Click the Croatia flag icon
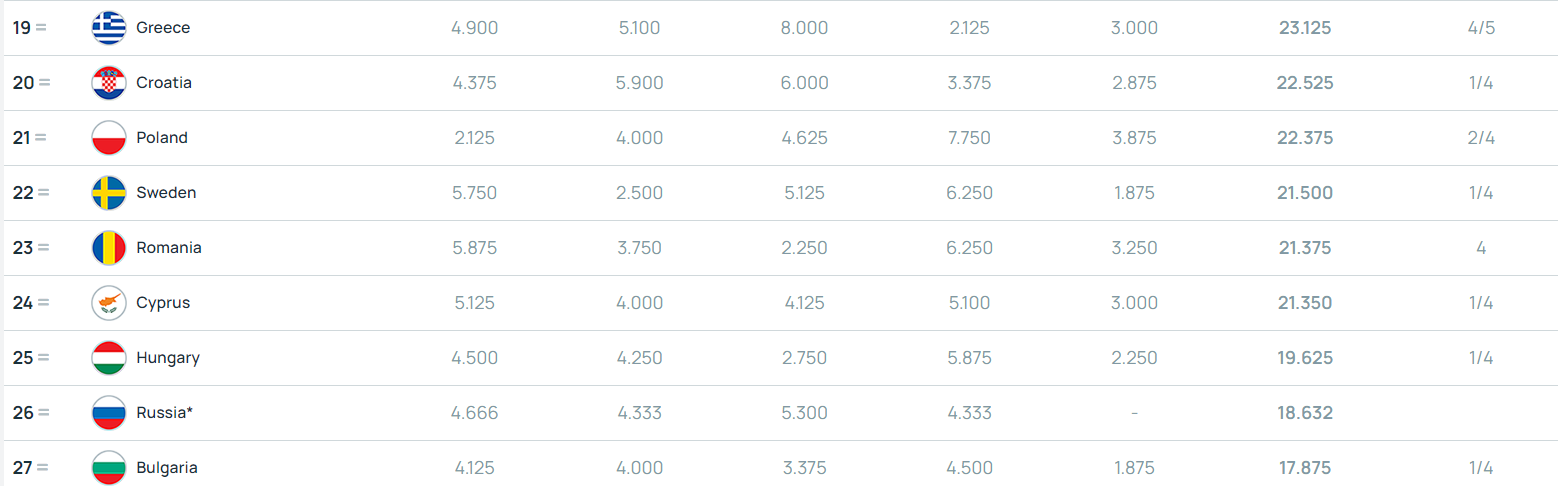Screen dimensions: 1558x486 point(108,83)
